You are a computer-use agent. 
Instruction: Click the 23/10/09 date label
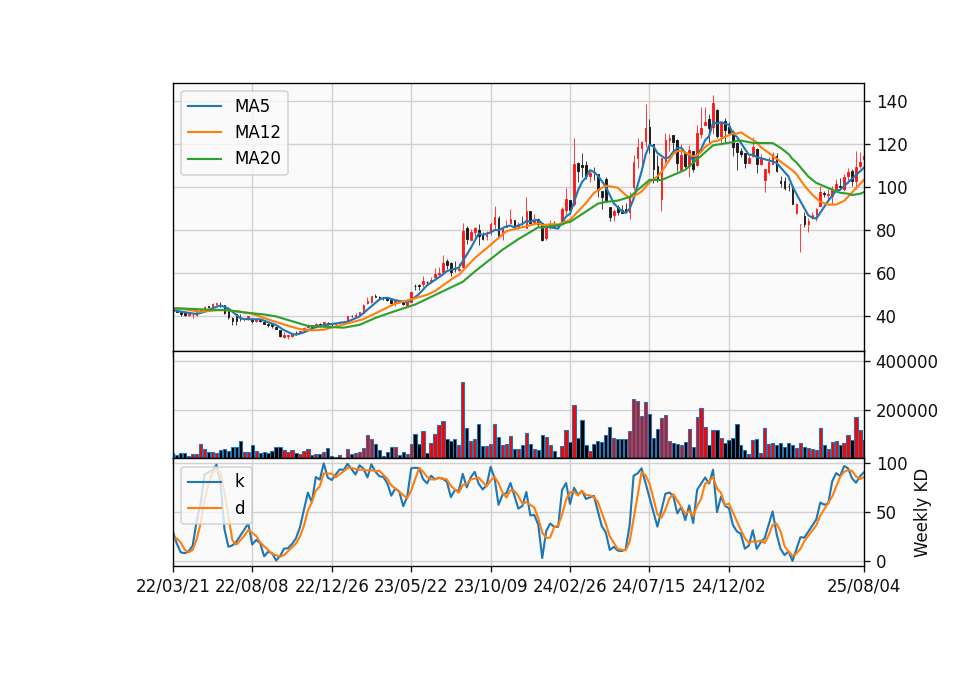tap(490, 587)
